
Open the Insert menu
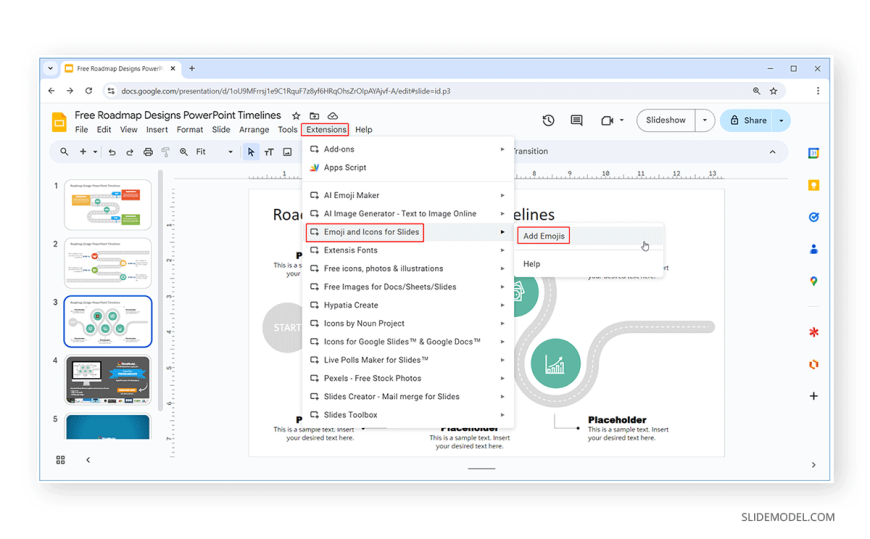click(157, 129)
